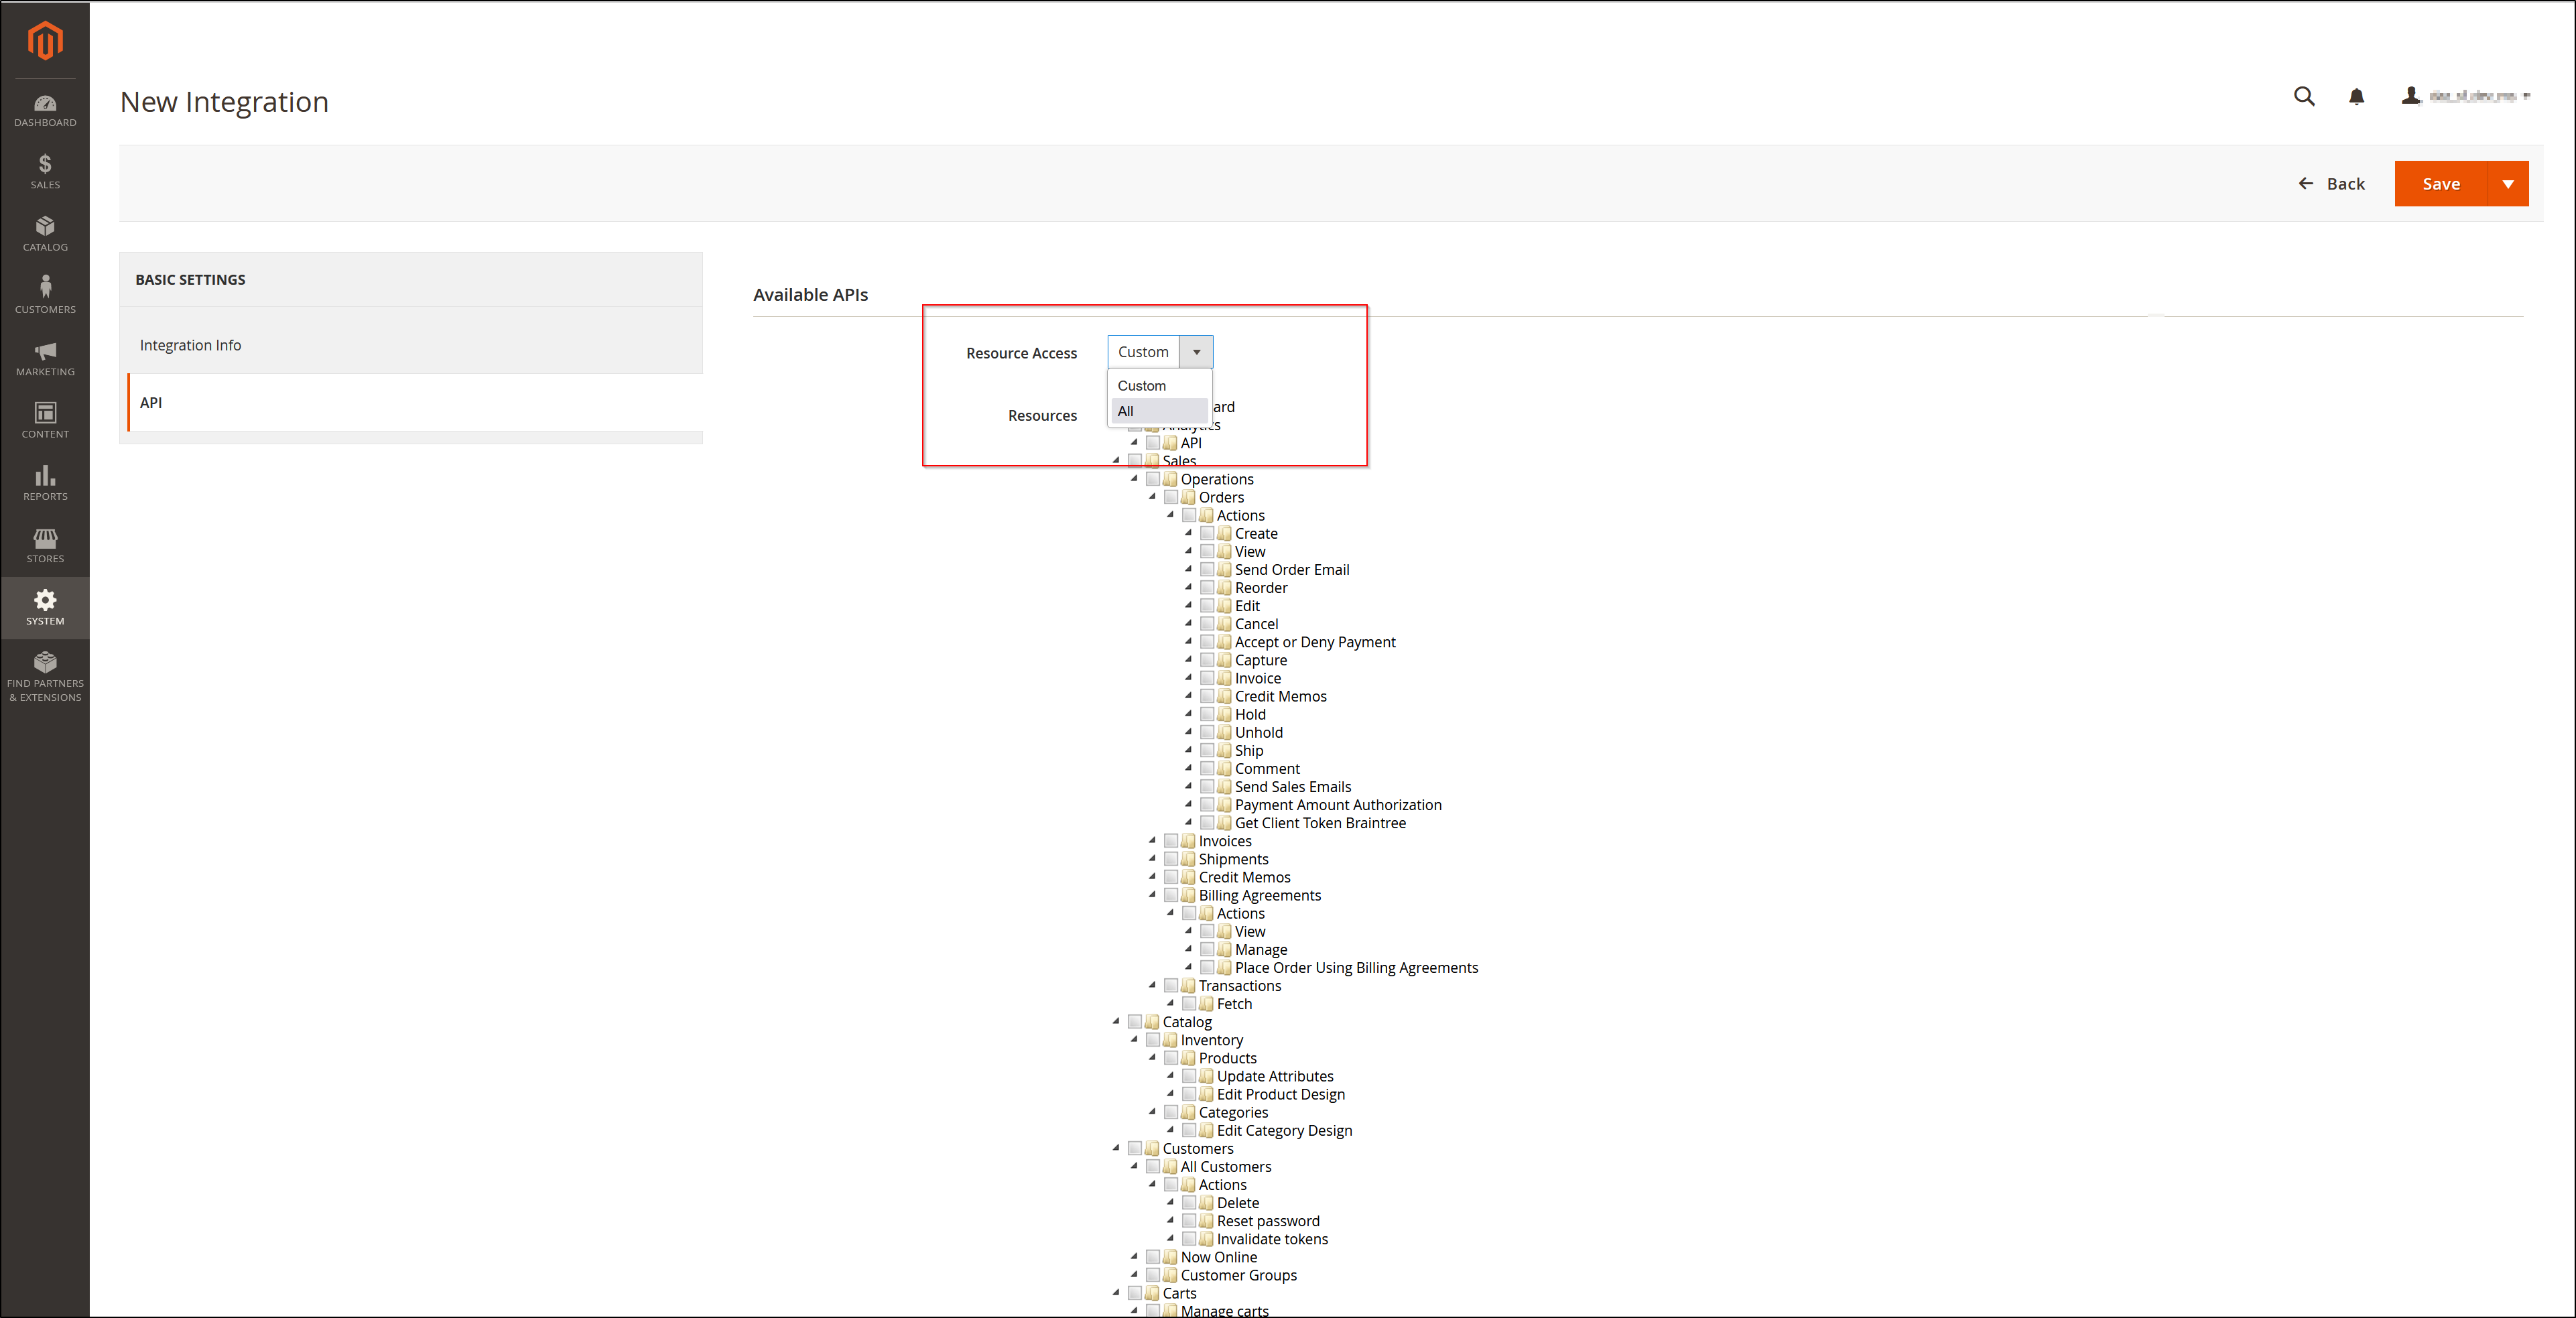Collapse the All Customers tree node
This screenshot has width=2576, height=1318.
coord(1134,1166)
